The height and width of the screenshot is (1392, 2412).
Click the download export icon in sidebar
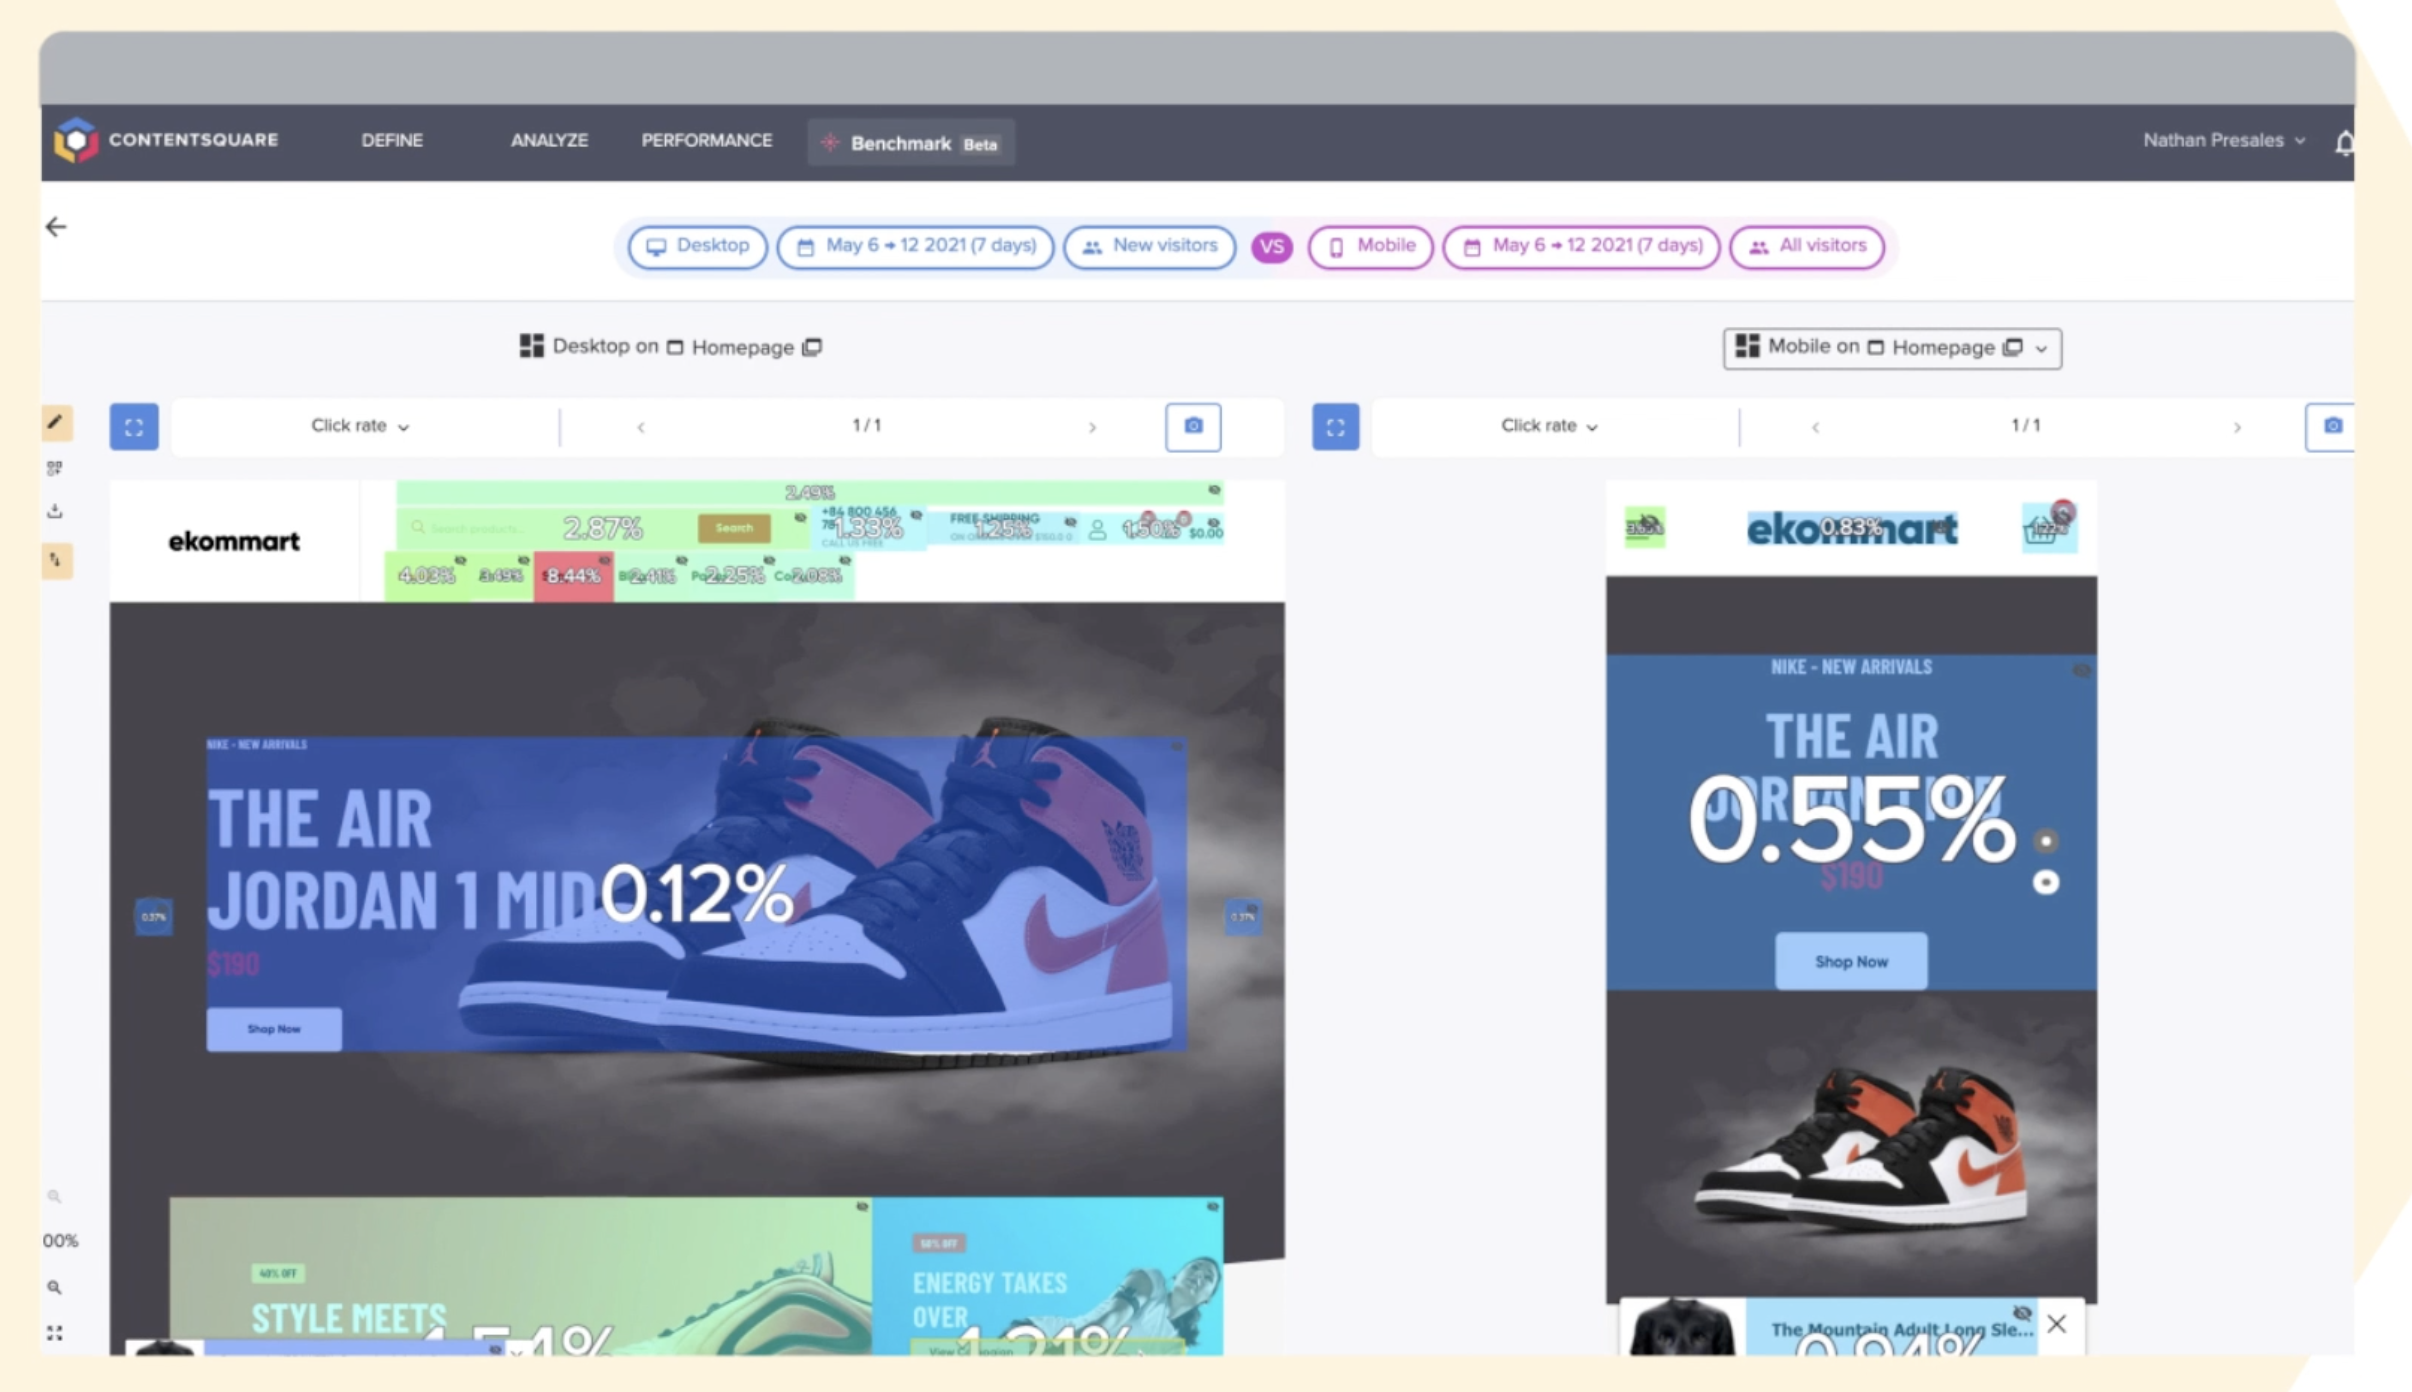tap(55, 510)
